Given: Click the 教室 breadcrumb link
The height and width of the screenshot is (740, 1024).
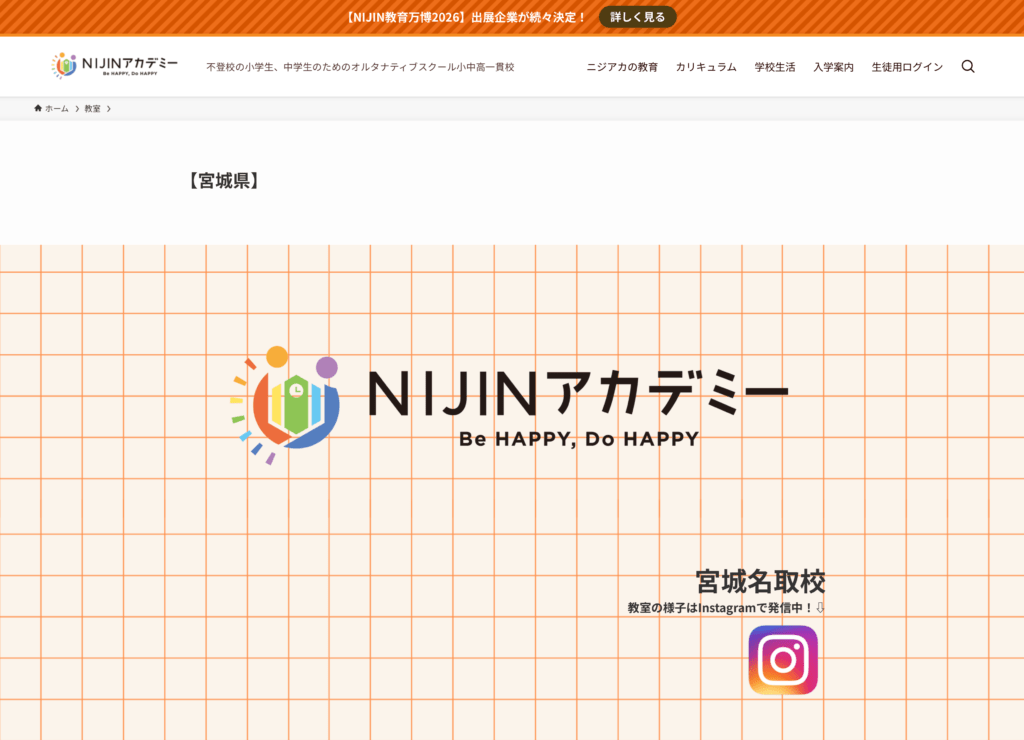Looking at the screenshot, I should [x=92, y=108].
